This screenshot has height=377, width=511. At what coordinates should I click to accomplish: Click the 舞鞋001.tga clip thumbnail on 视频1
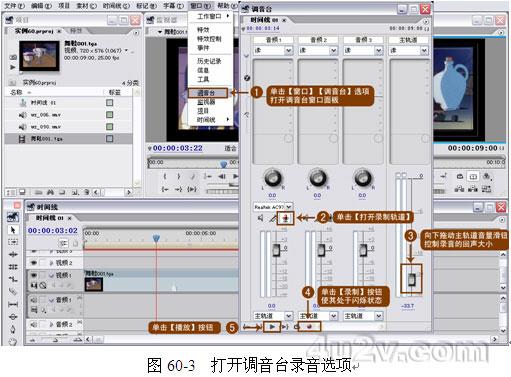click(x=94, y=284)
